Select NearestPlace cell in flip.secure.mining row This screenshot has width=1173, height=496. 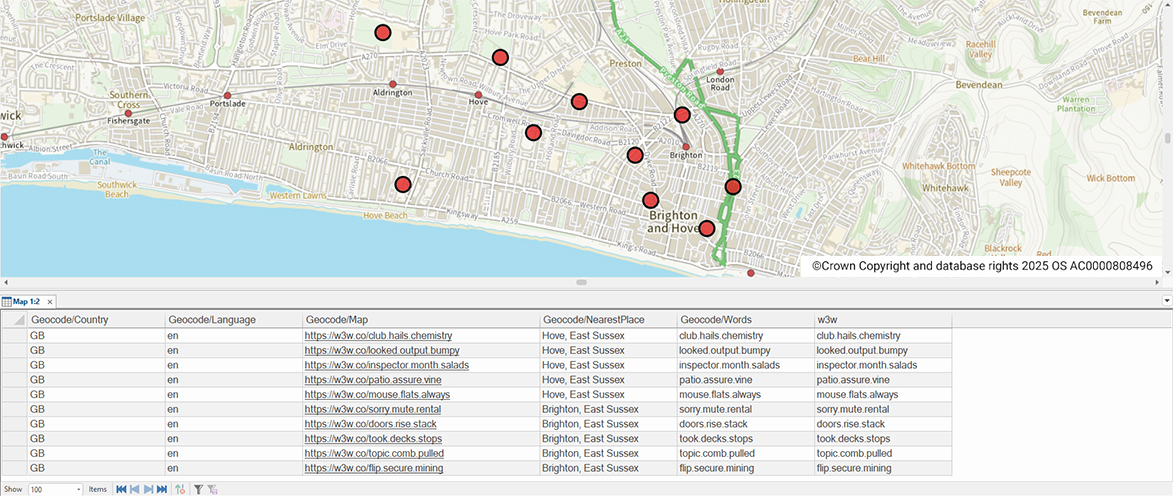[x=607, y=468]
